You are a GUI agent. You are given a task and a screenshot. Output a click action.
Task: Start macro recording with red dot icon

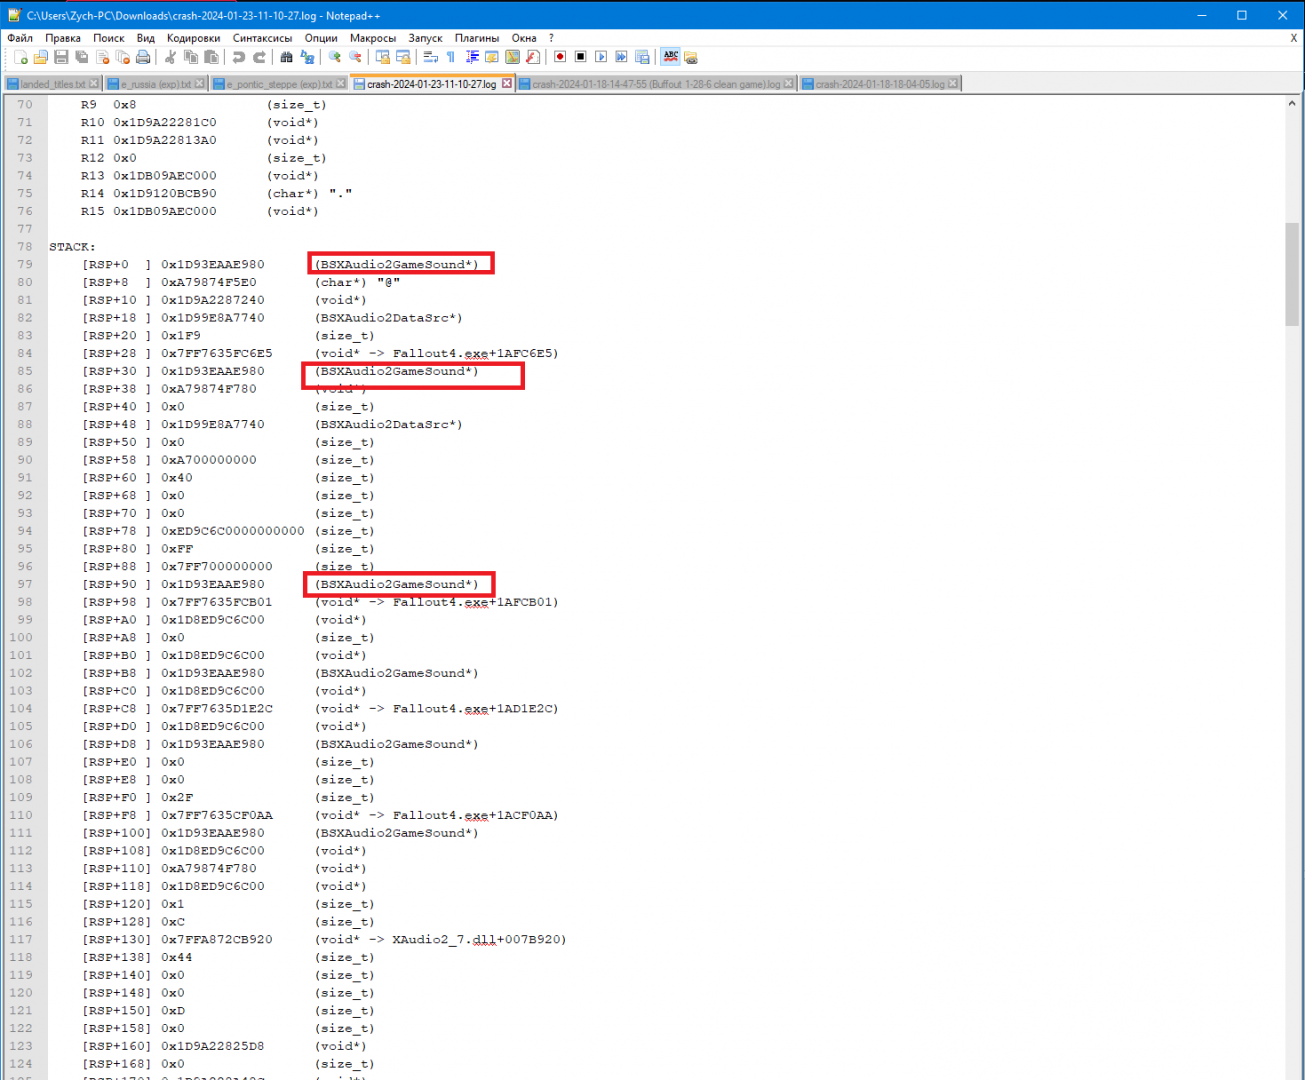560,57
